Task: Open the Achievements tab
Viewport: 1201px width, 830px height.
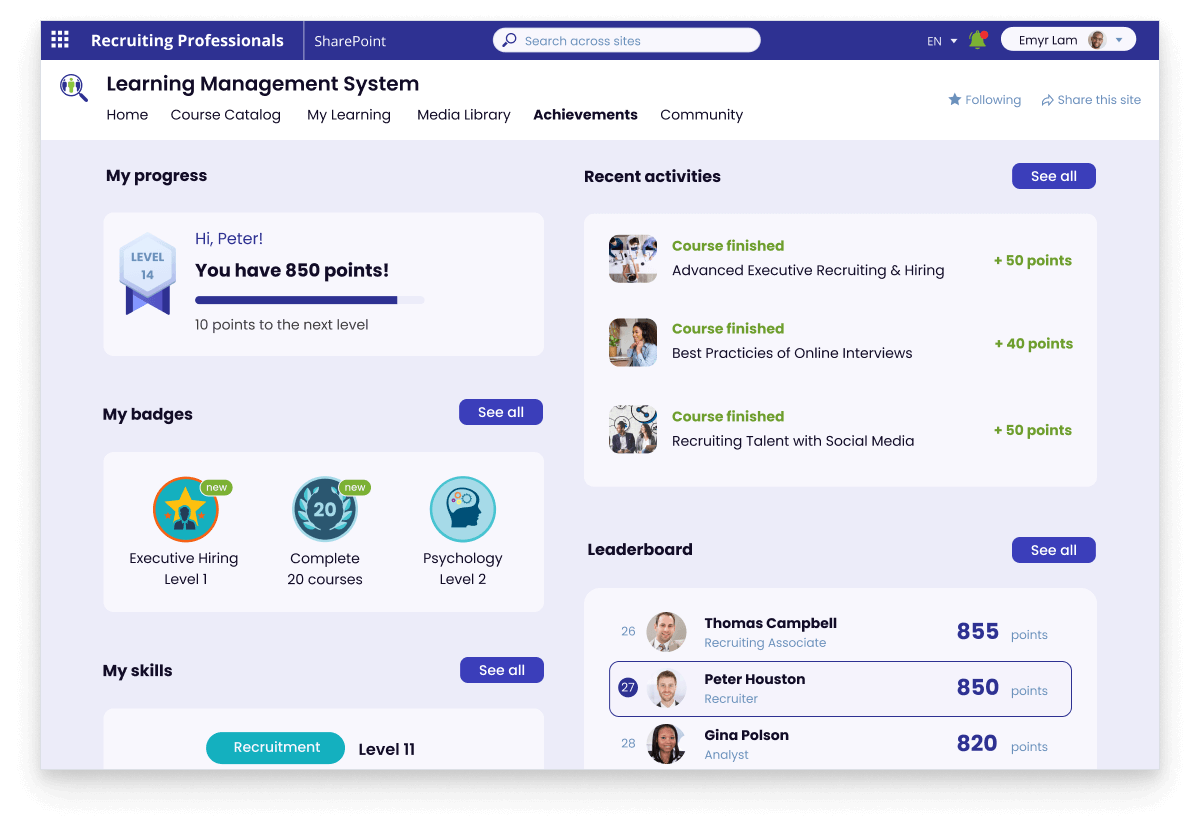Action: tap(585, 115)
